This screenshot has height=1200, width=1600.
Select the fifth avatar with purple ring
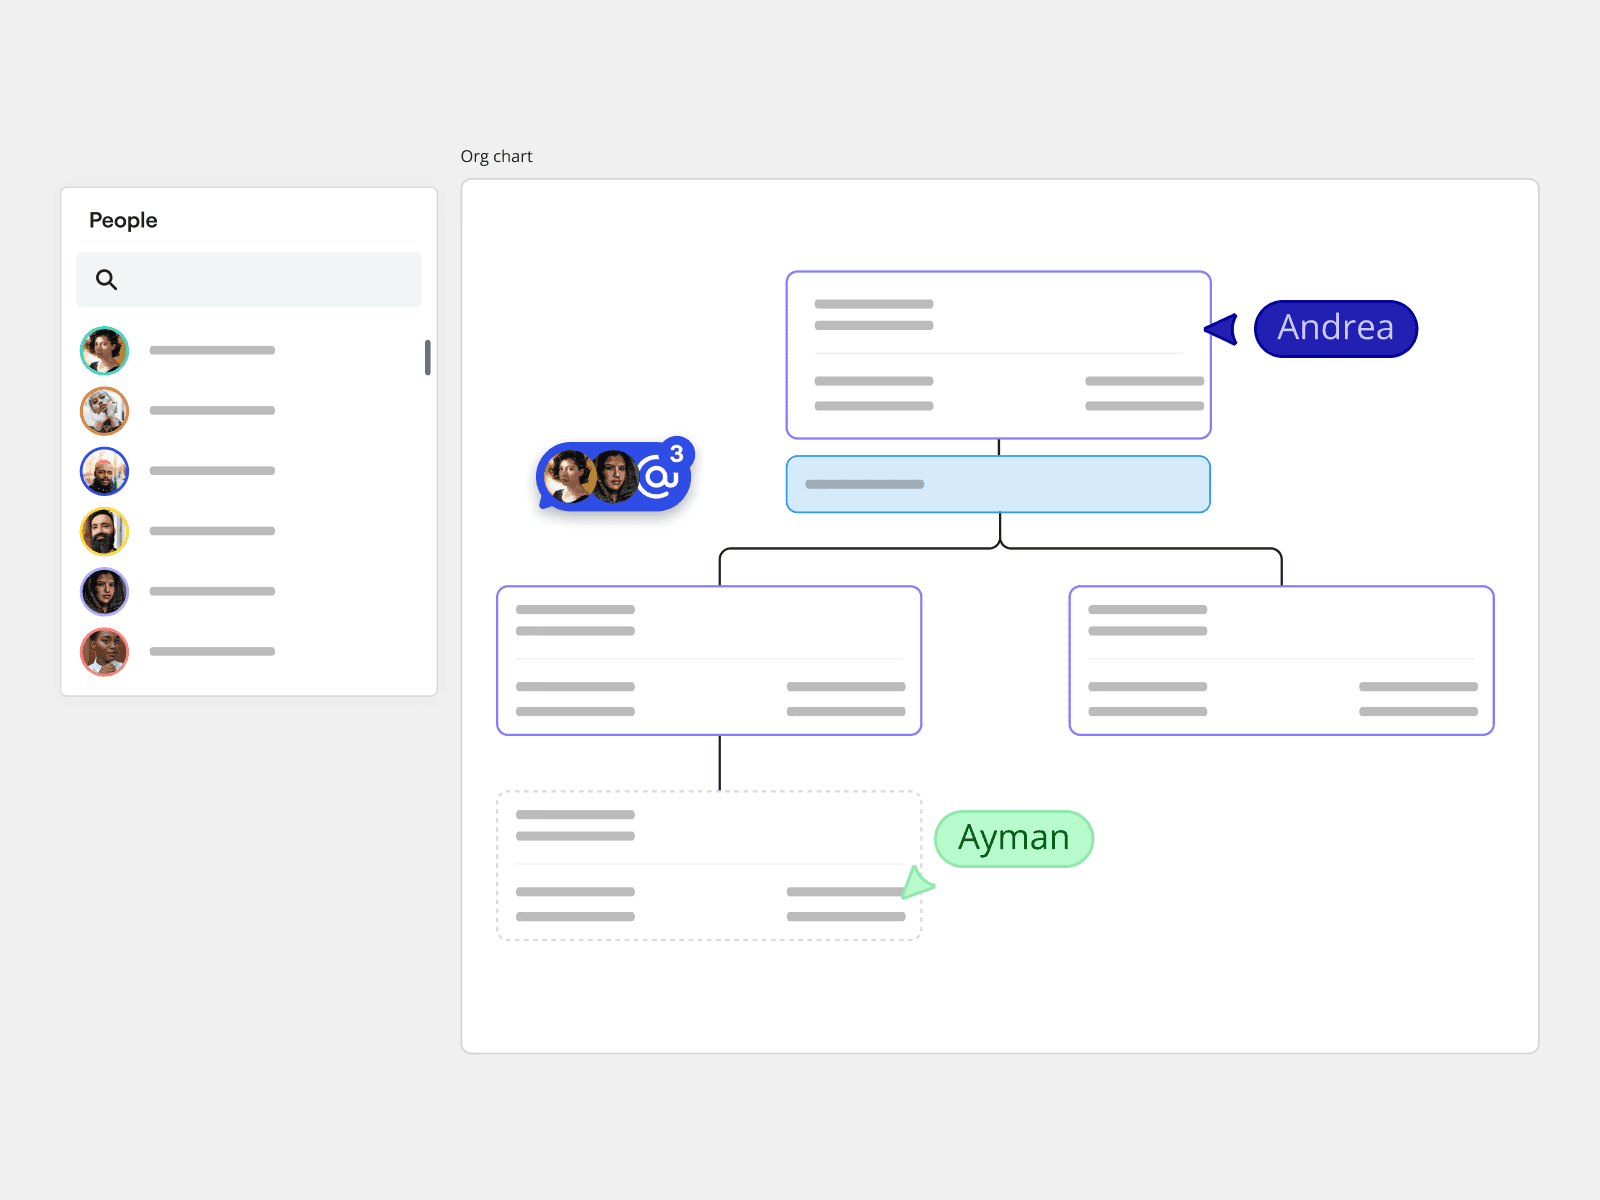click(105, 592)
